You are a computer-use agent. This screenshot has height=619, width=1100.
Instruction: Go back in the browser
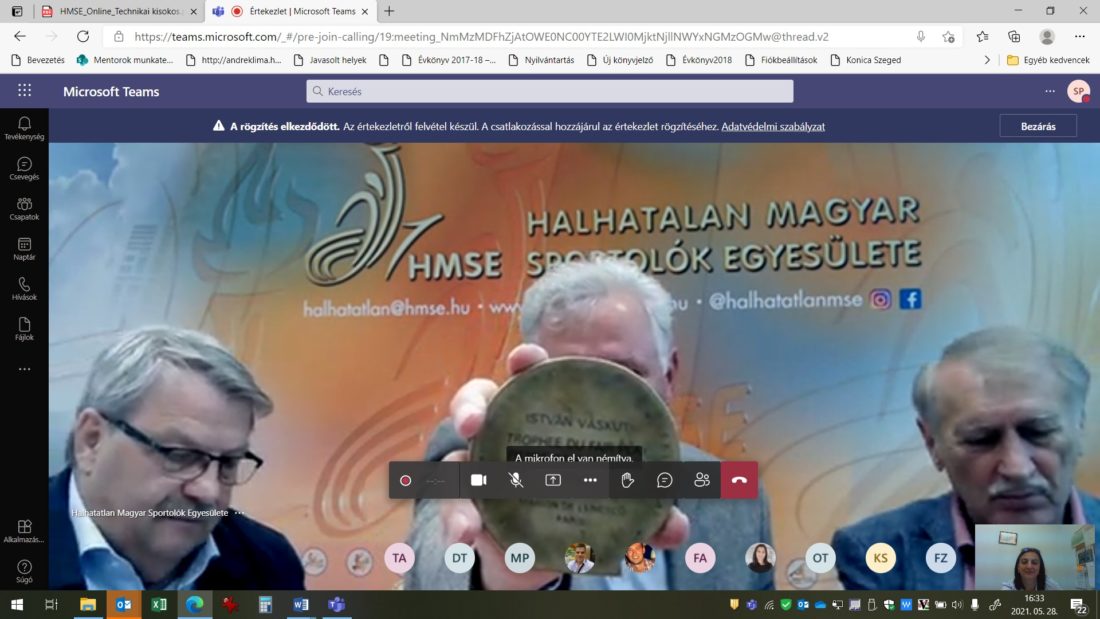20,36
